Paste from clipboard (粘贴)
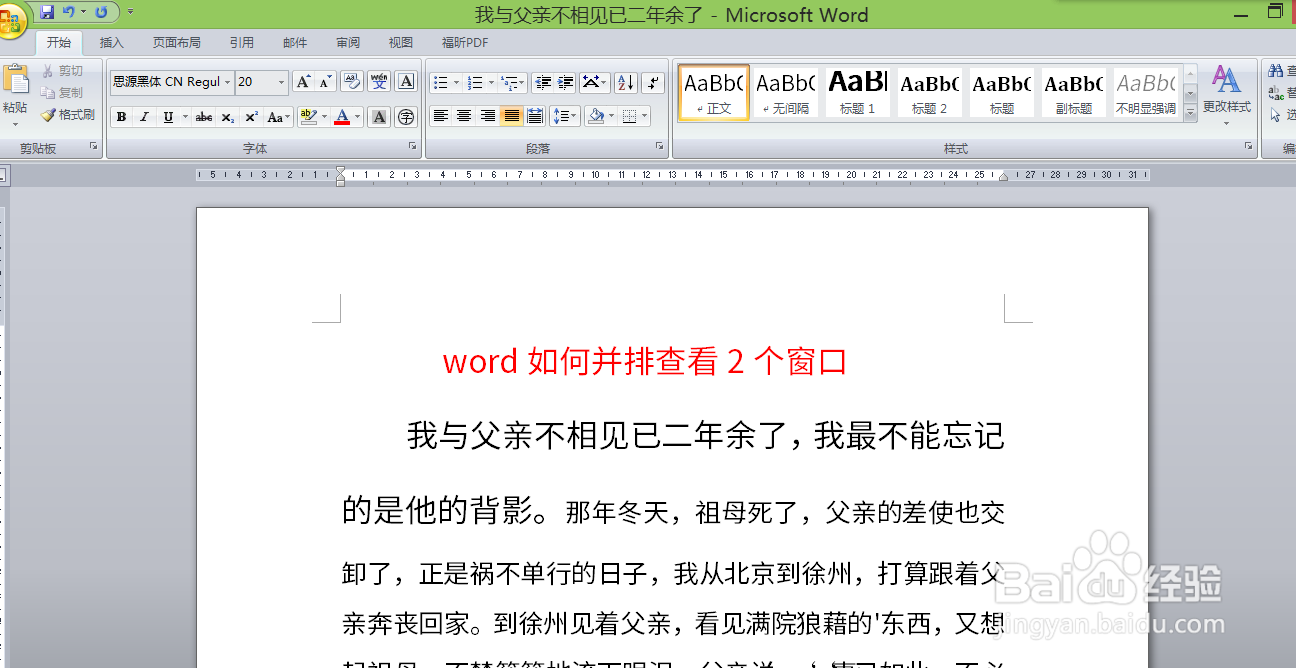 click(x=15, y=96)
